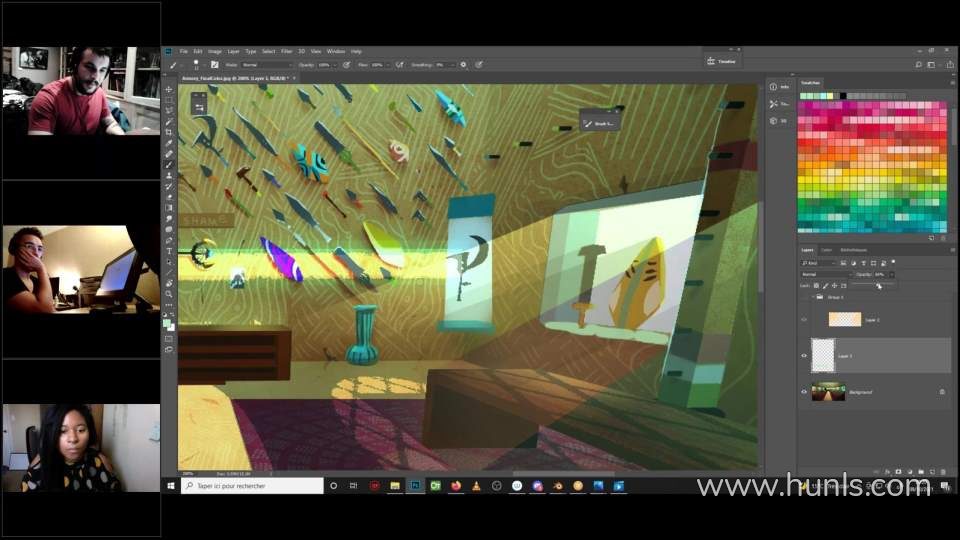Toggle airbrush build-up mode
The width and height of the screenshot is (960, 540).
pos(400,64)
